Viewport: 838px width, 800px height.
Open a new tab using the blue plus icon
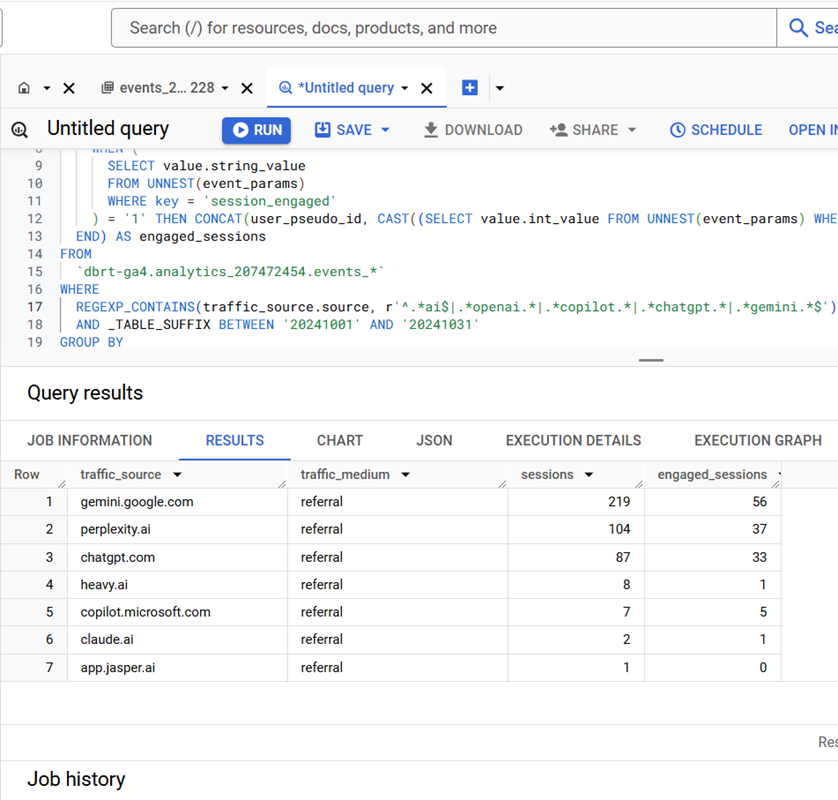click(469, 87)
